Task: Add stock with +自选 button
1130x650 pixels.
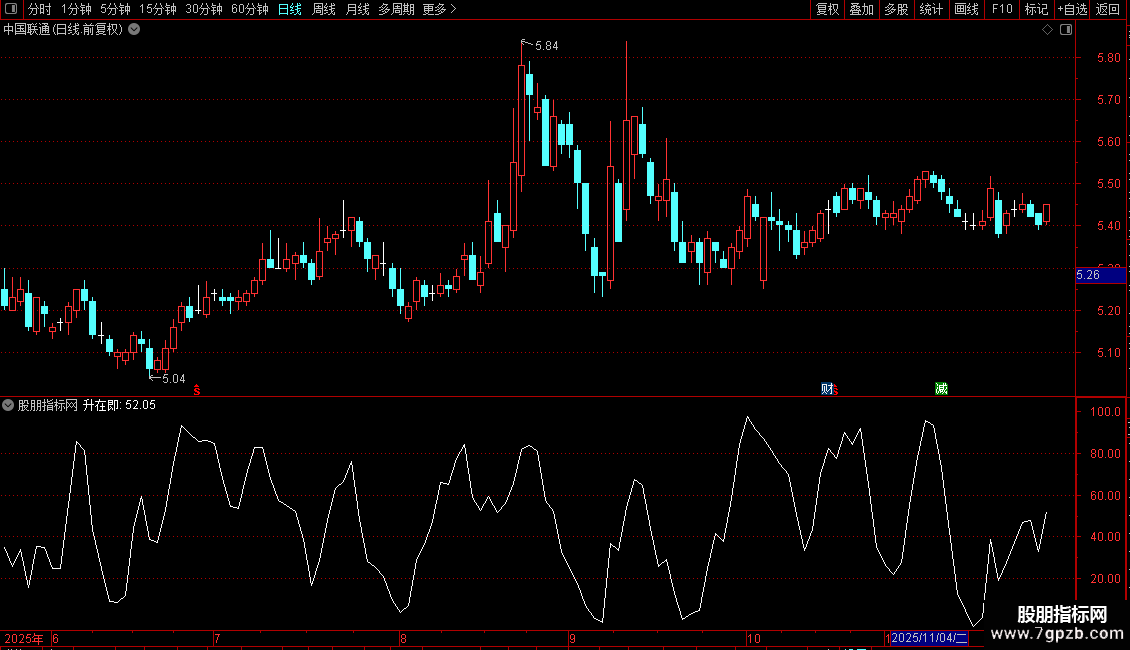Action: coord(1072,9)
